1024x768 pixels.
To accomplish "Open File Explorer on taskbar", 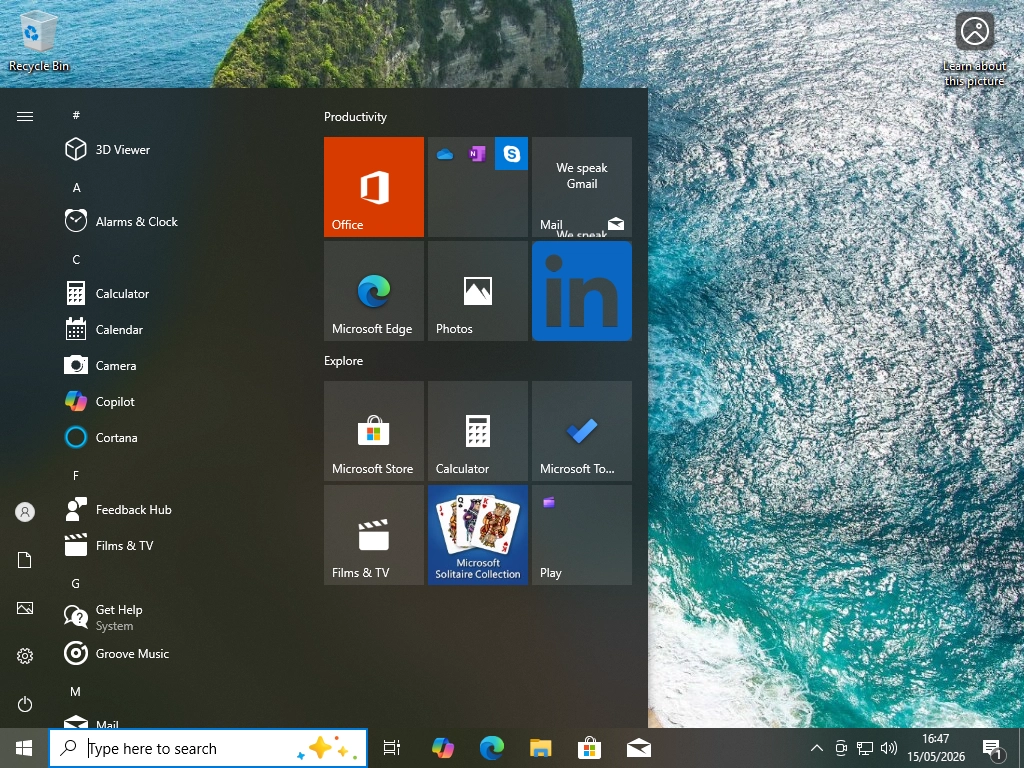I will [541, 748].
